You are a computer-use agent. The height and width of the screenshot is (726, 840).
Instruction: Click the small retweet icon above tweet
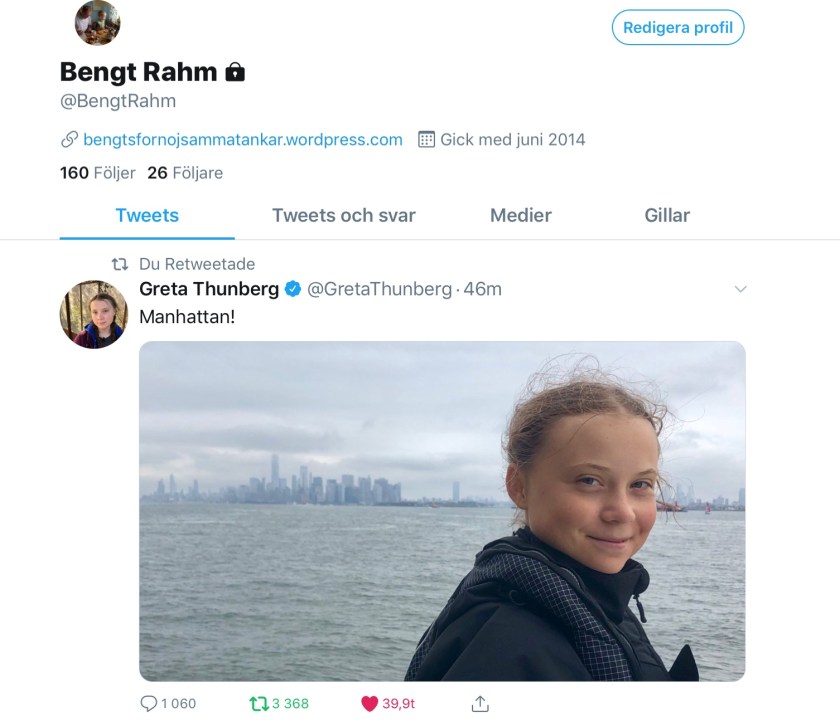[119, 264]
